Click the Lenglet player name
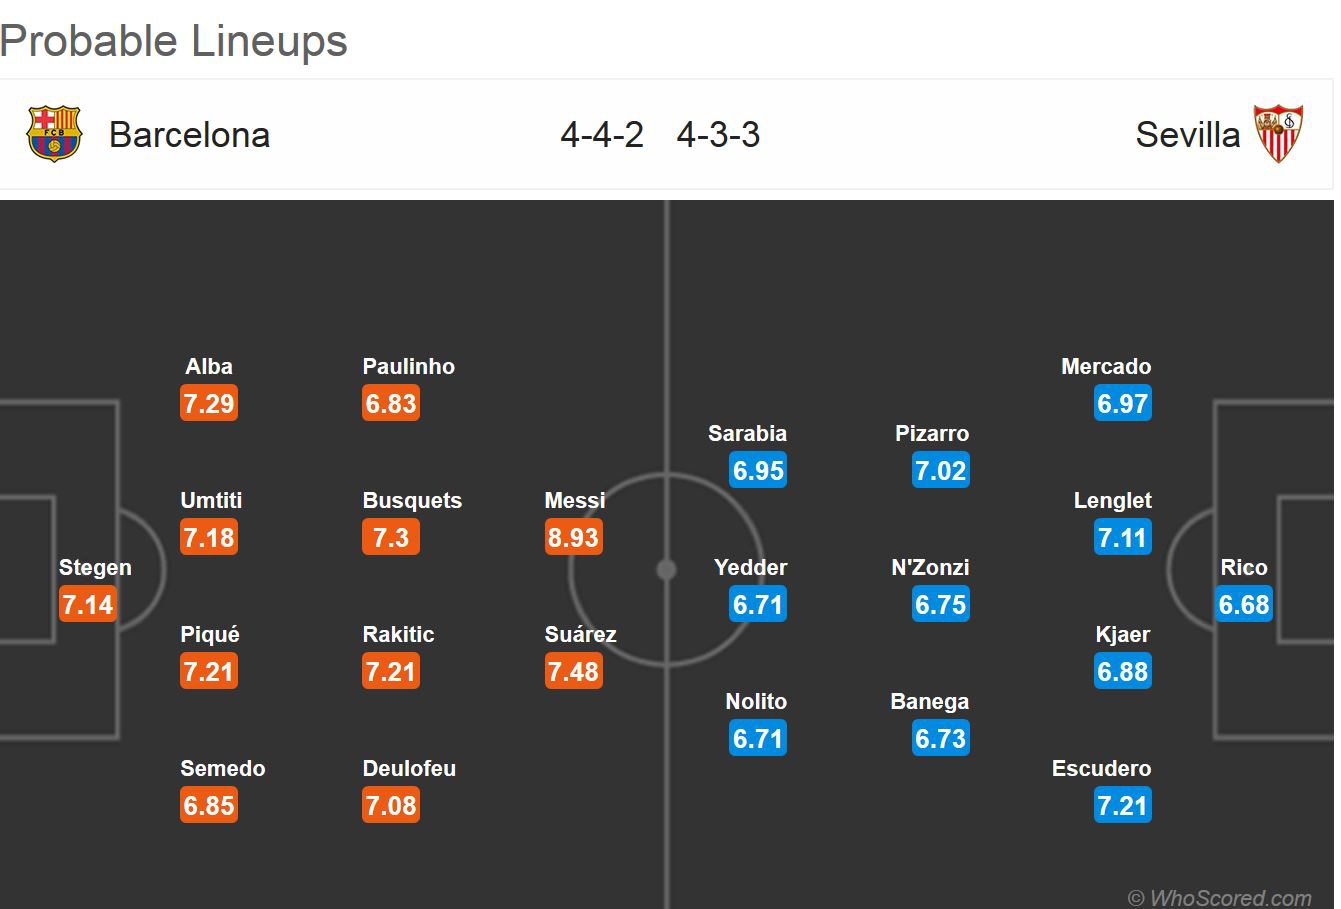 click(1112, 500)
